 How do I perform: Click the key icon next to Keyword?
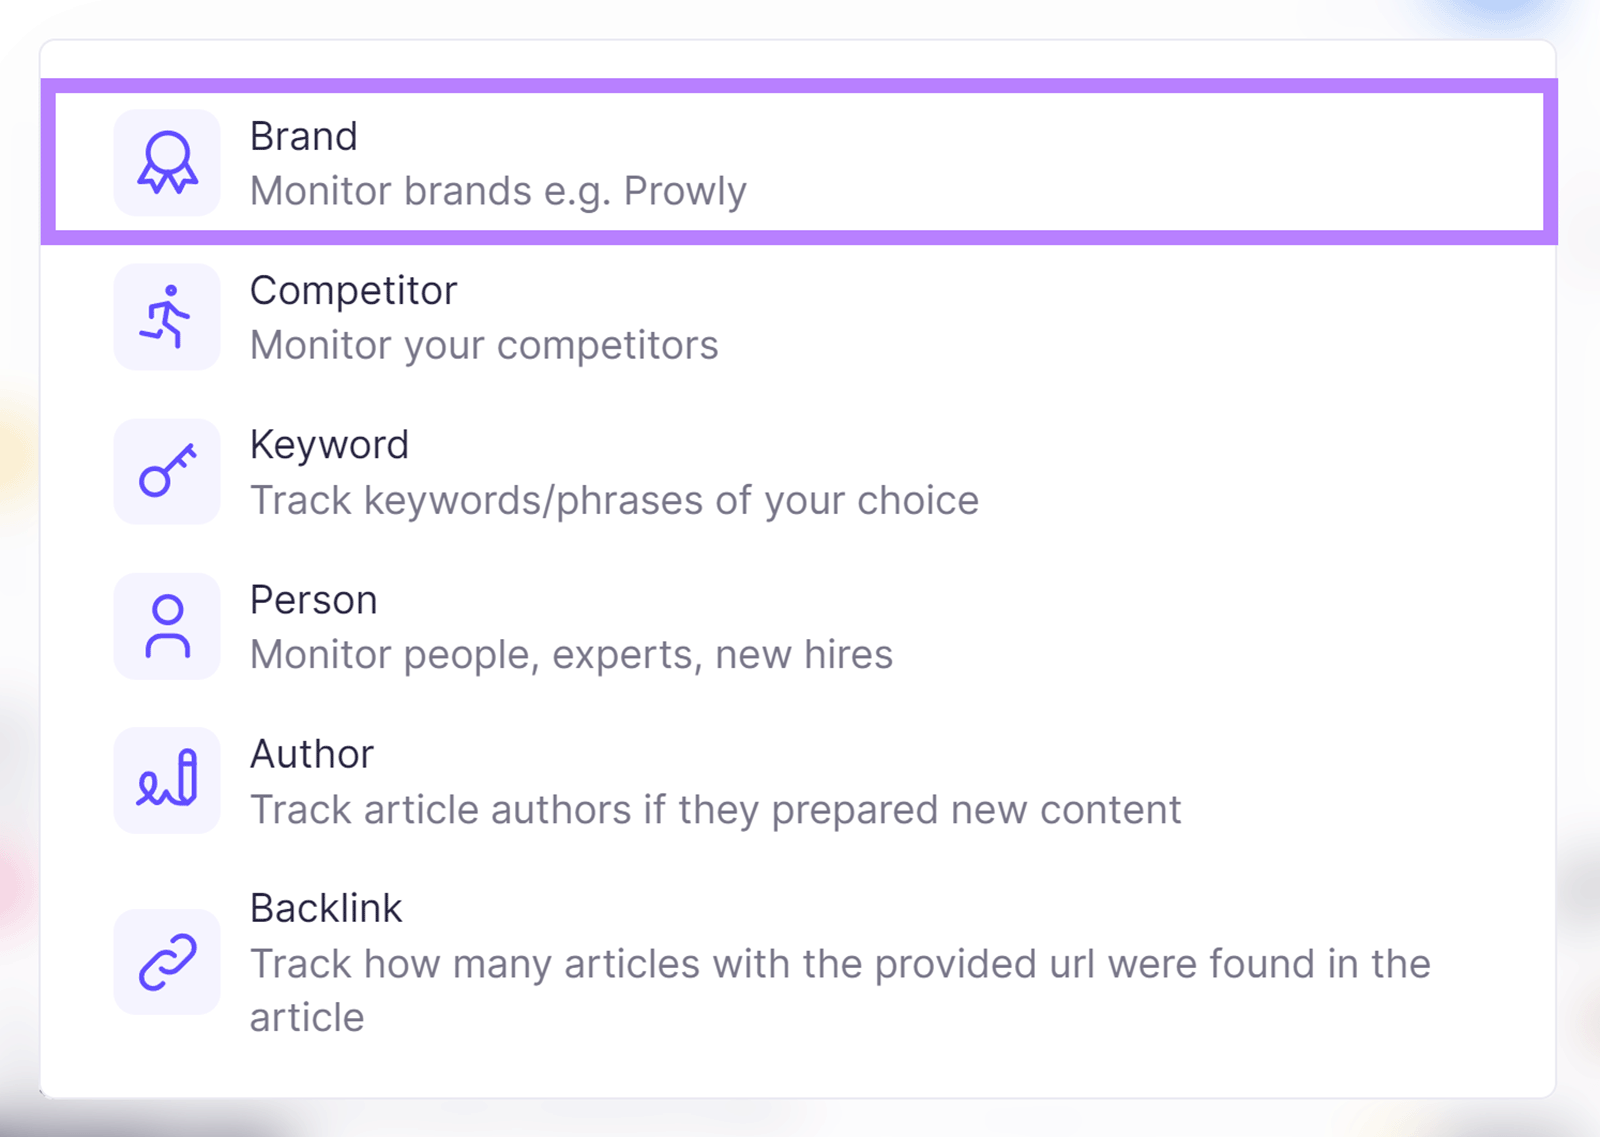tap(167, 470)
